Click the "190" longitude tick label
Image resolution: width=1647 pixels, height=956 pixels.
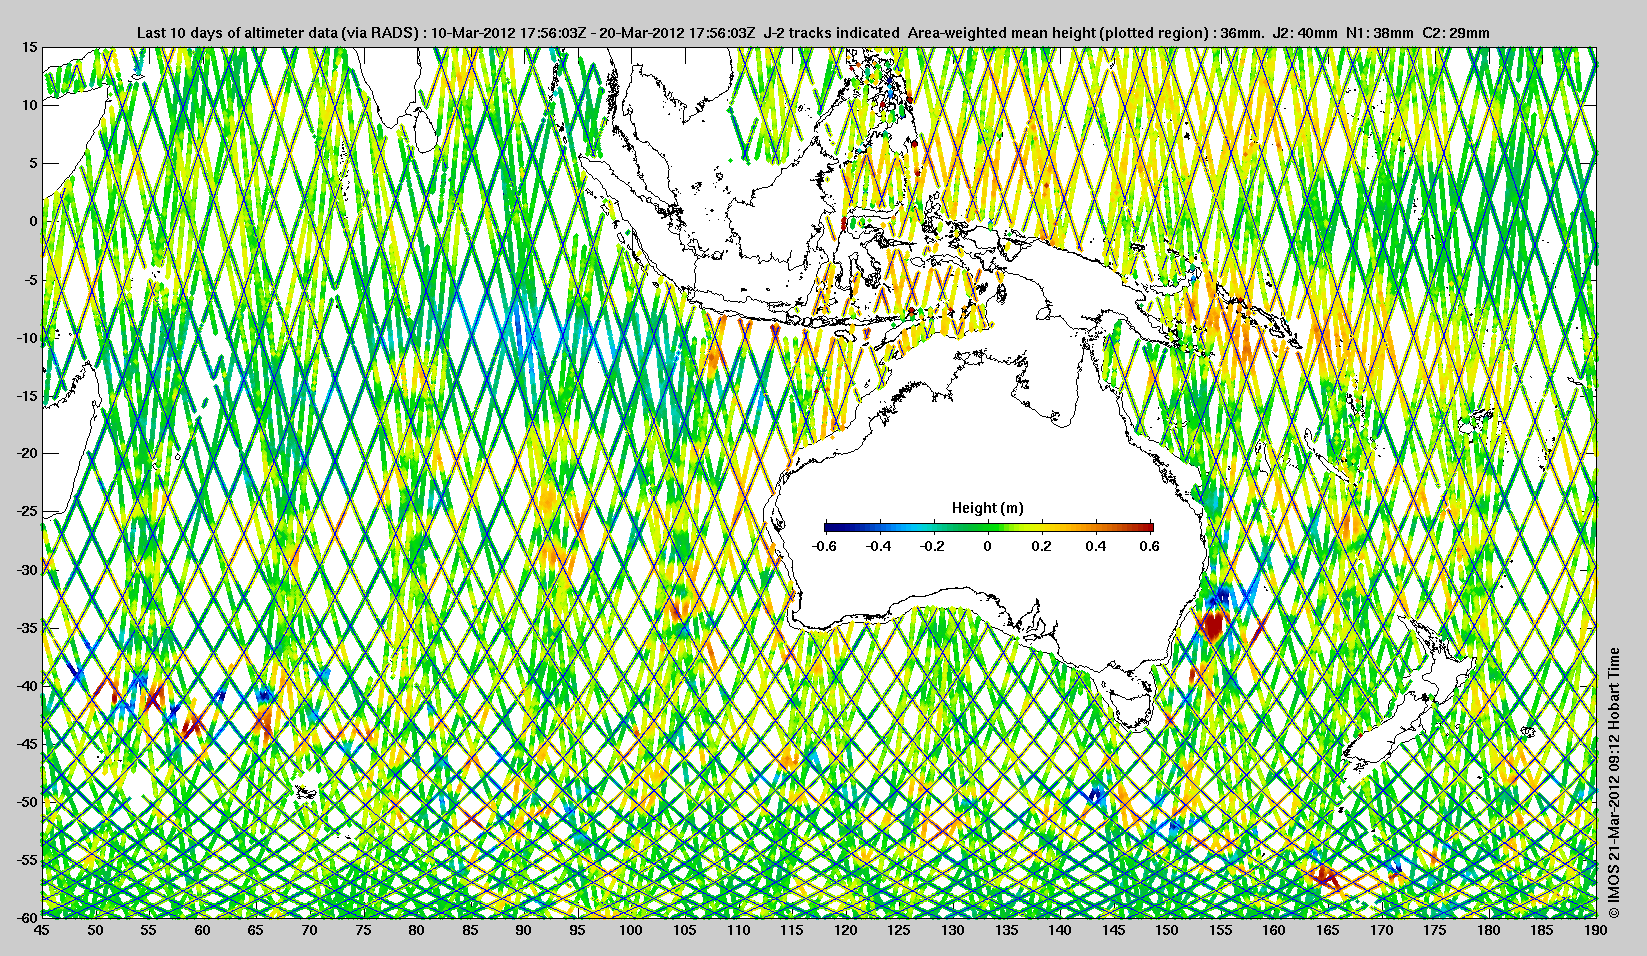1595,930
